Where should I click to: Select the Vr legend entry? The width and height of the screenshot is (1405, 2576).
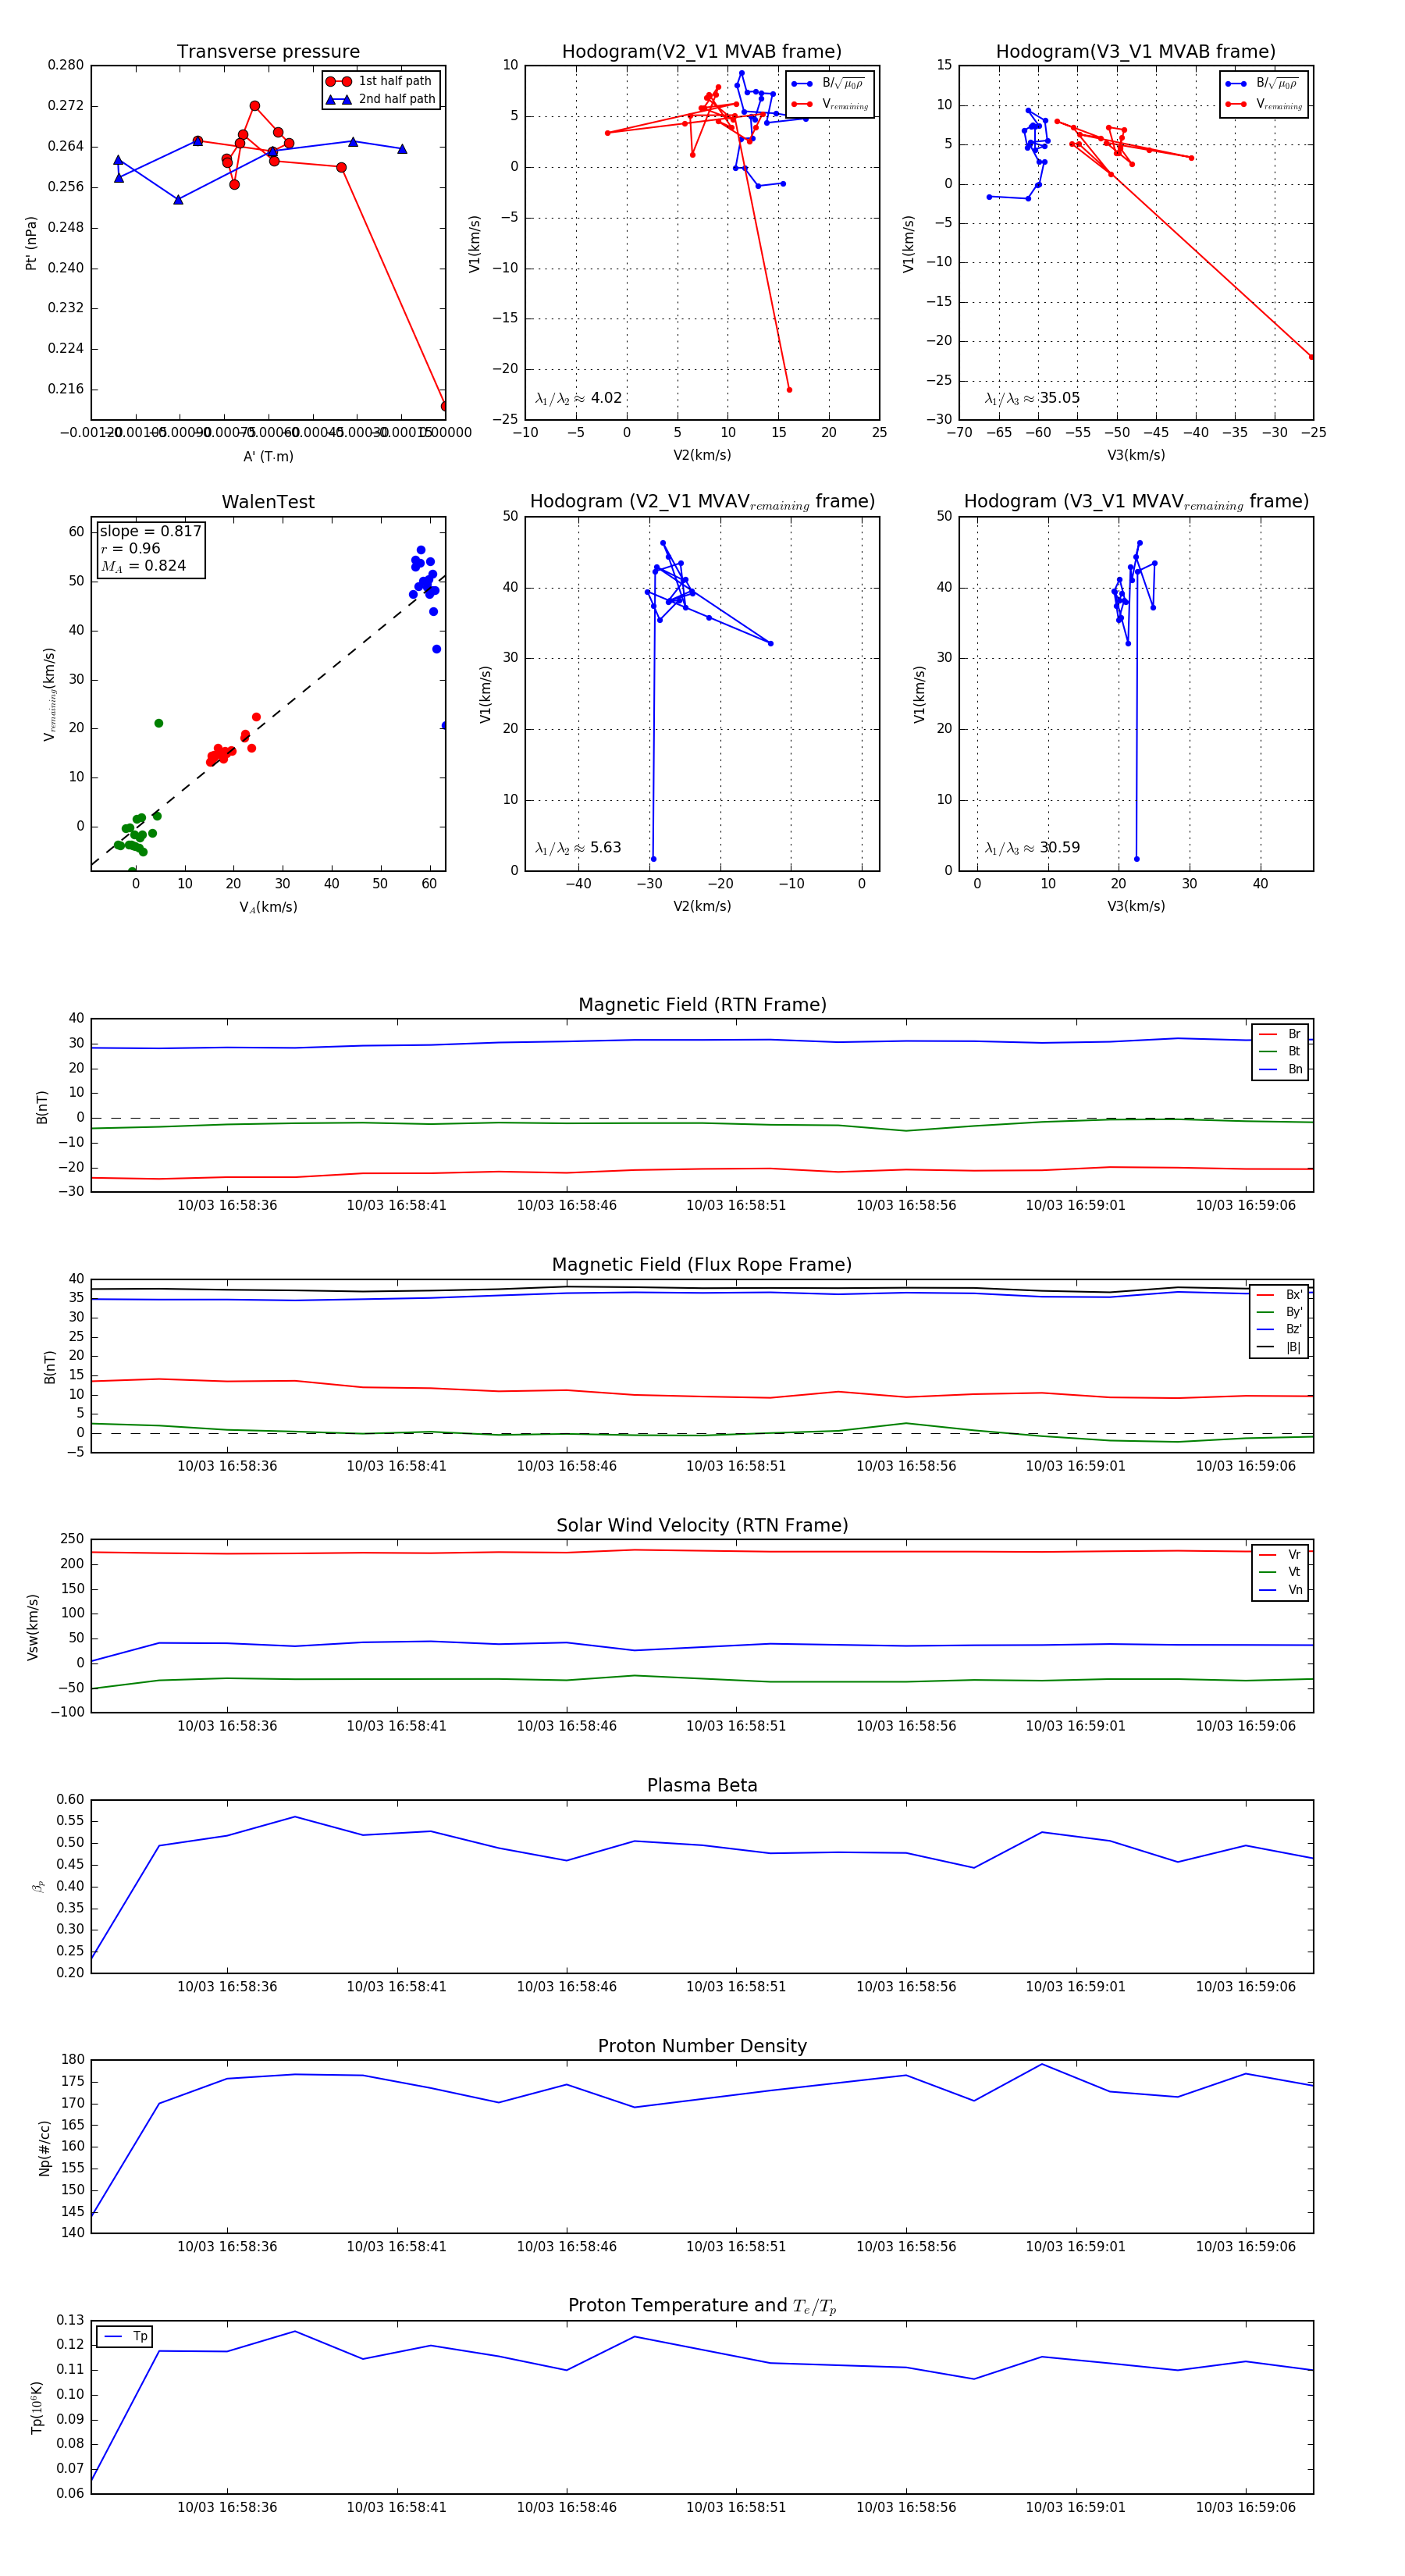(x=1280, y=1555)
